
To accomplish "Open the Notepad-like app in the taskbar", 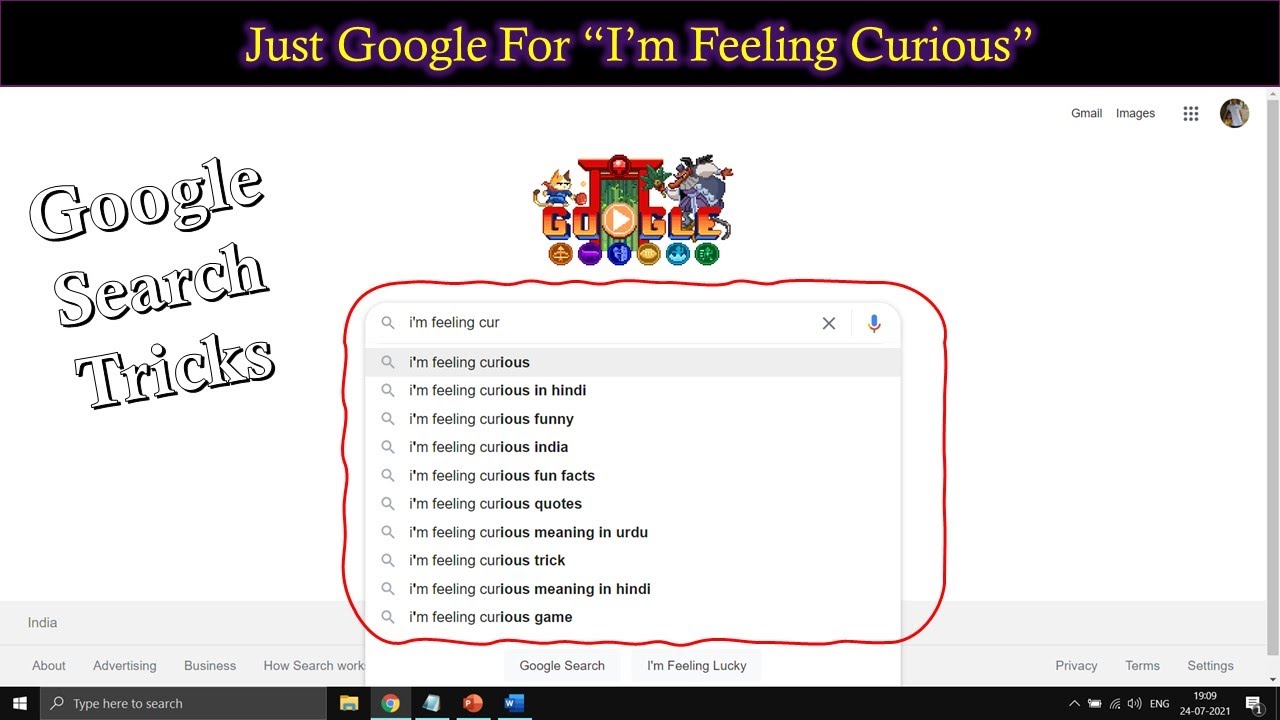I will click(432, 703).
